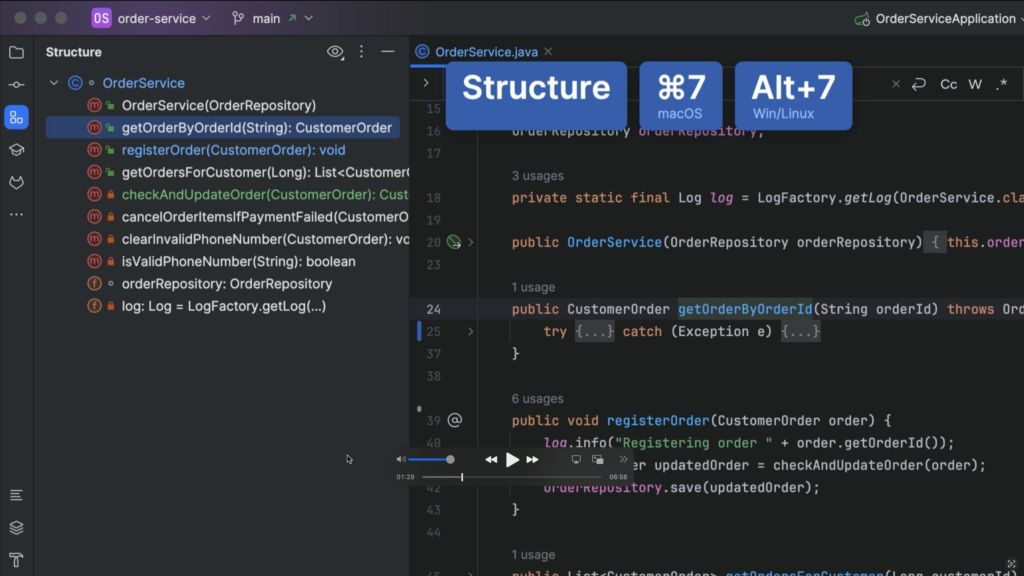The height and width of the screenshot is (576, 1024).
Task: Expand the find bar chevron arrow
Action: click(x=426, y=83)
